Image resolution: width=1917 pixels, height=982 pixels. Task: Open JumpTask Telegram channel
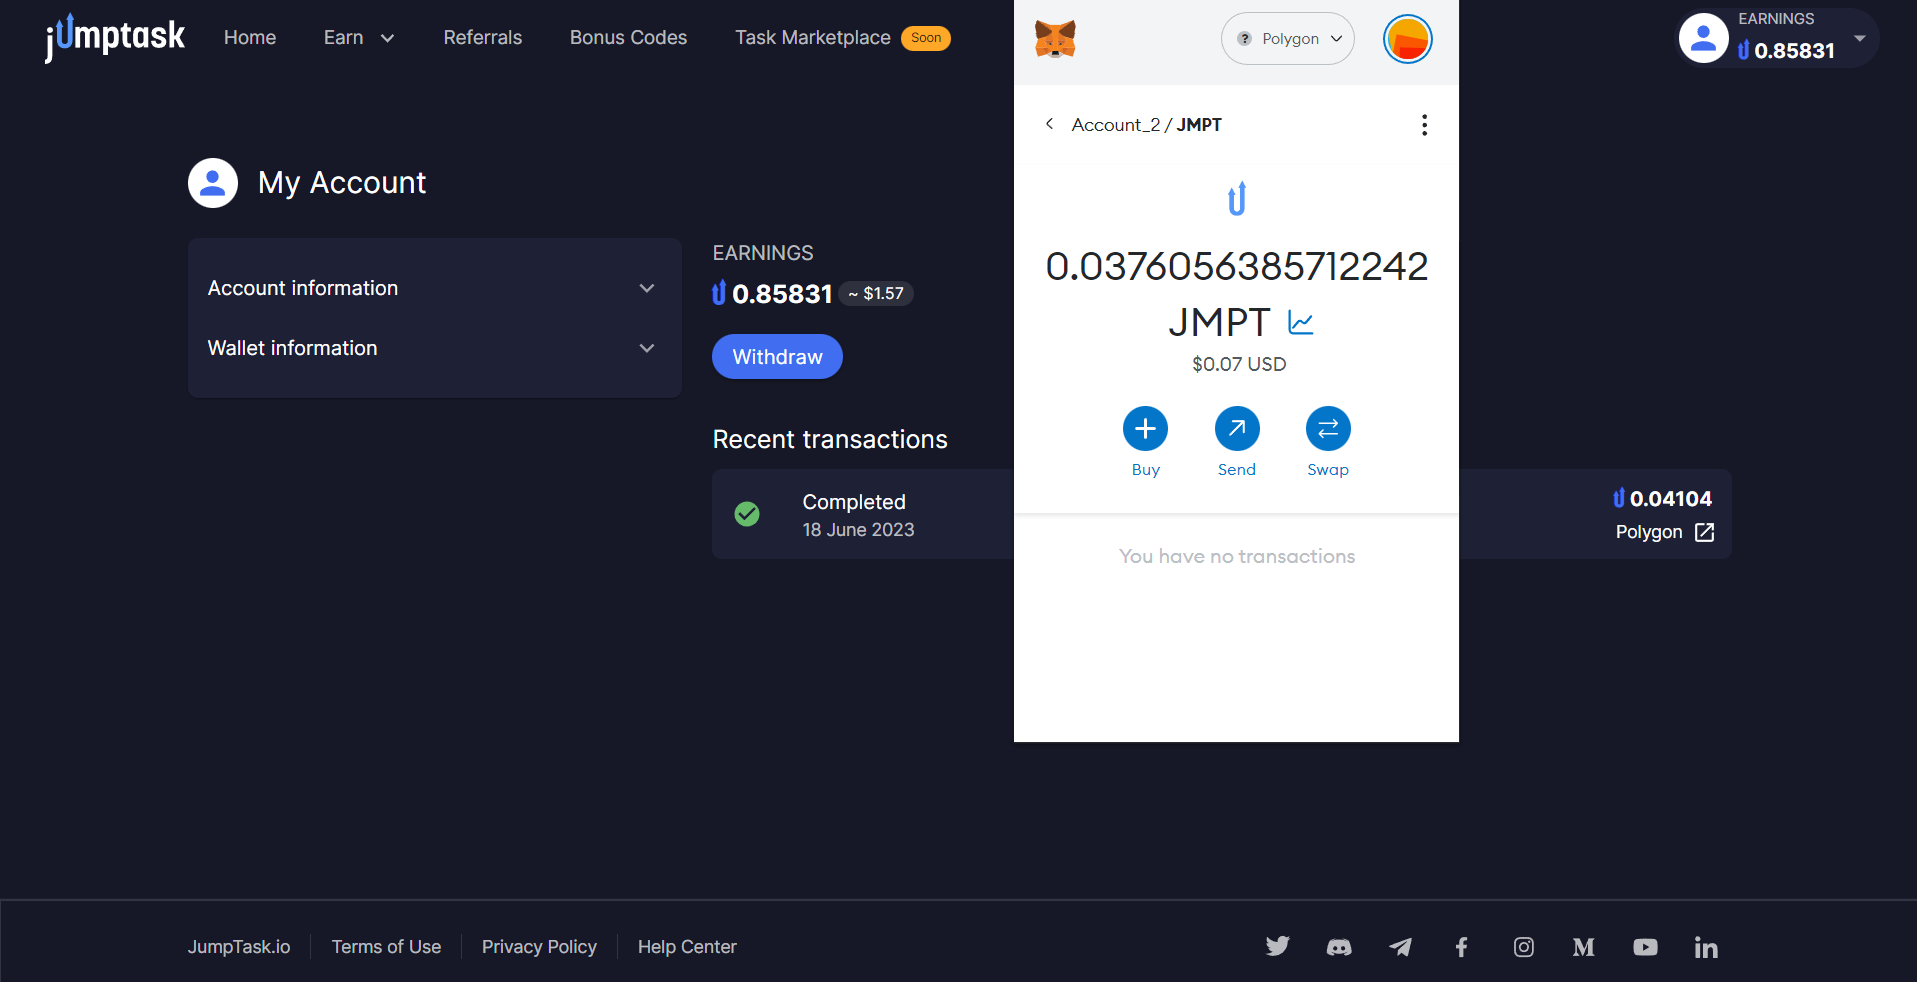click(1400, 947)
